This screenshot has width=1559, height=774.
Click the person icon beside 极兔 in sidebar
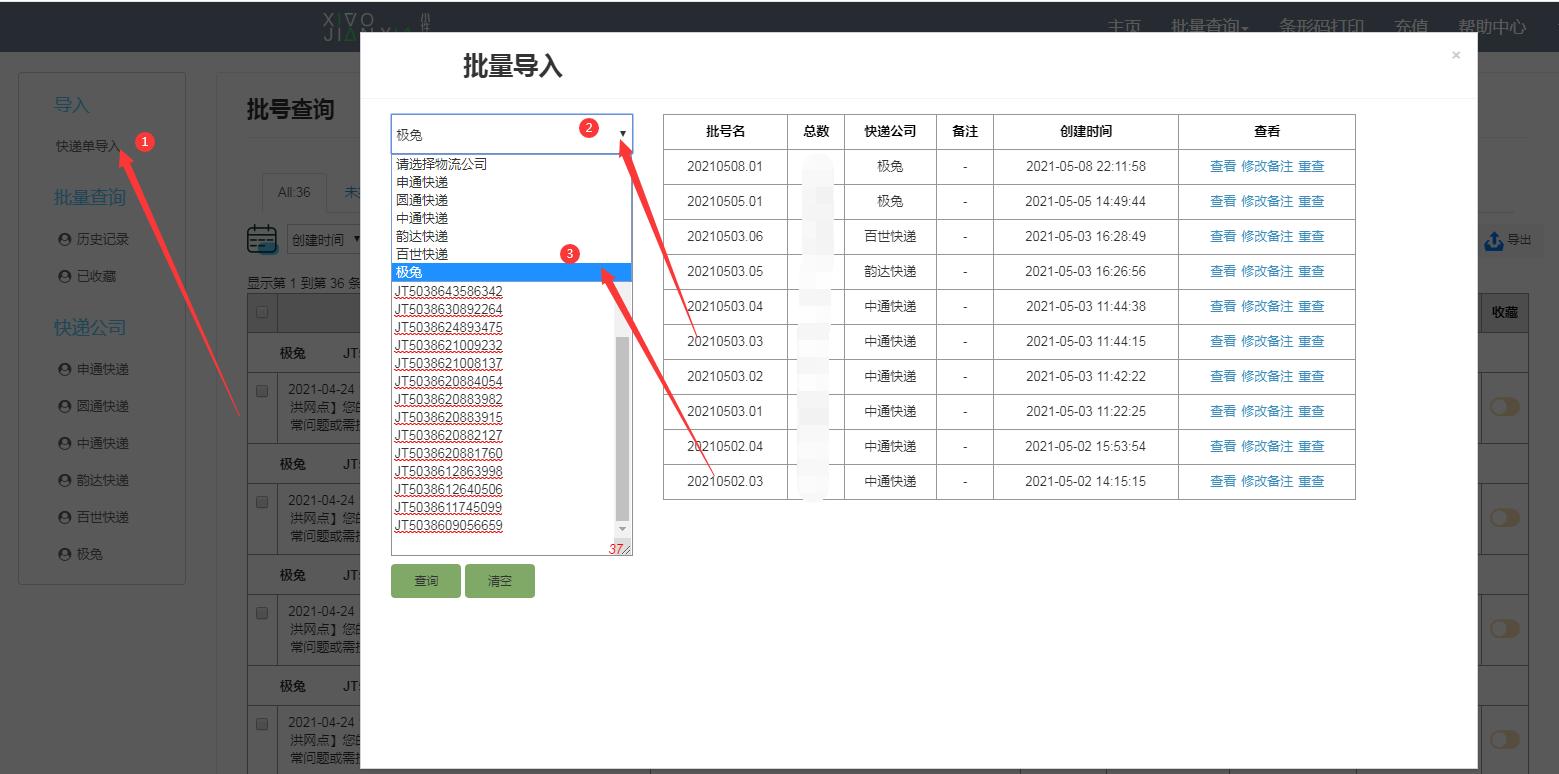[63, 553]
